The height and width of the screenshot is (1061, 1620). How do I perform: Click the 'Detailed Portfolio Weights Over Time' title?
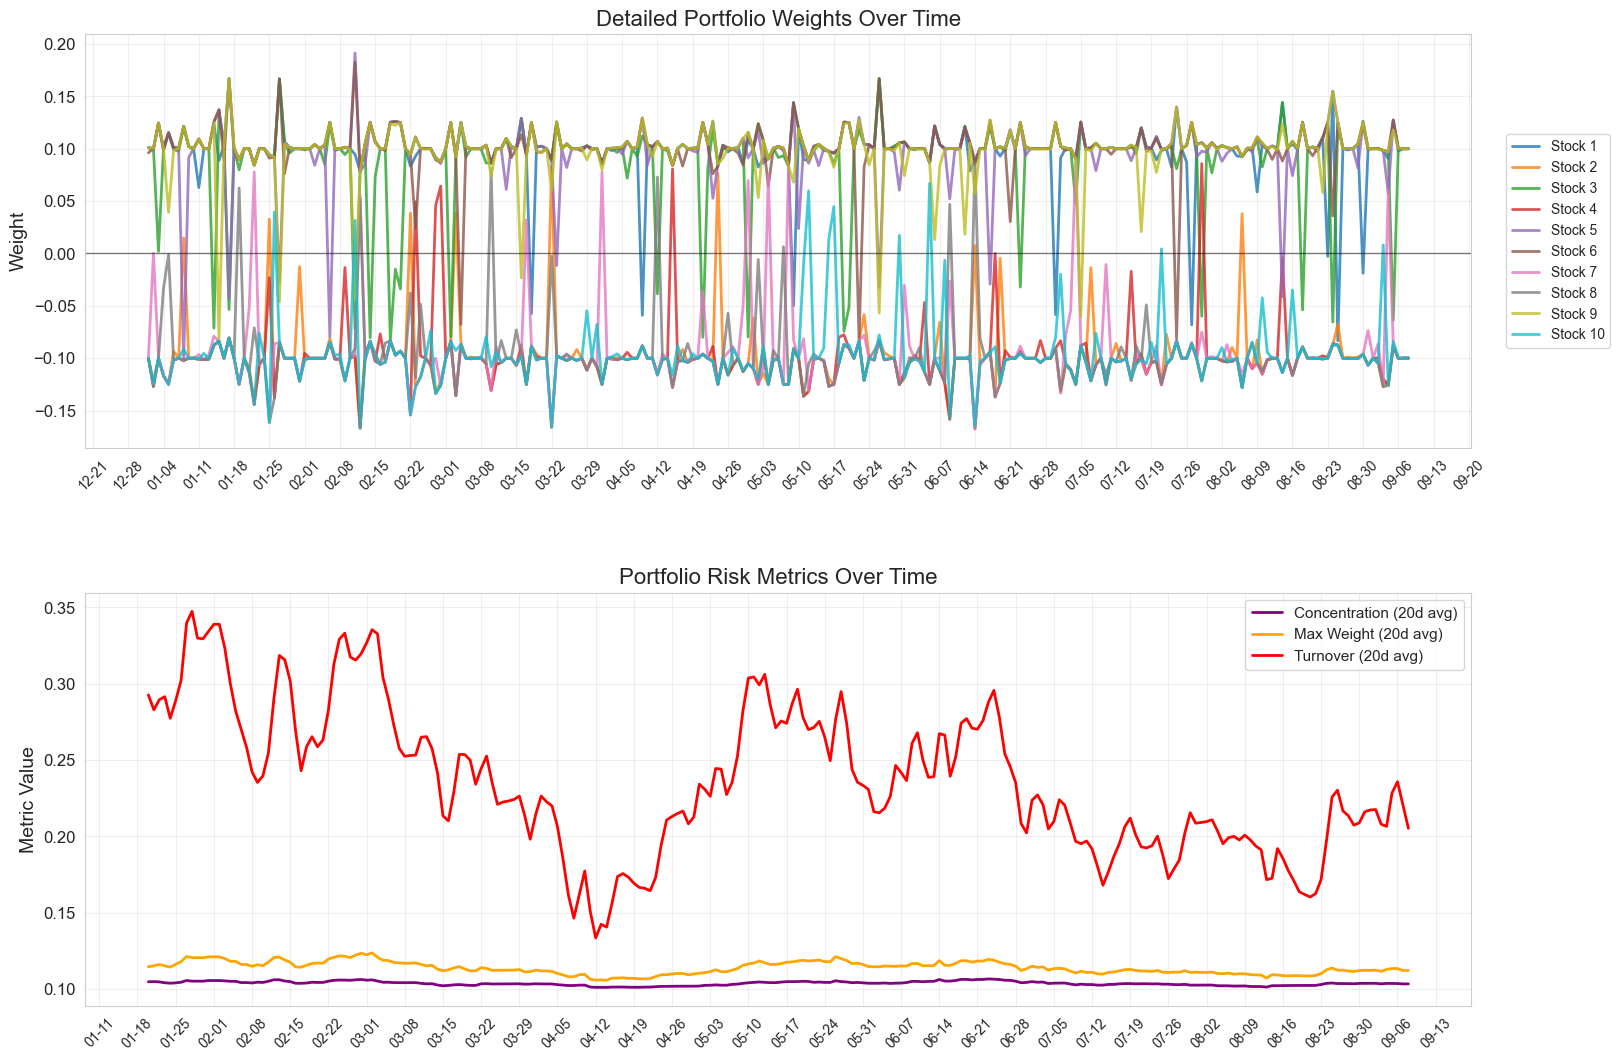pos(778,18)
